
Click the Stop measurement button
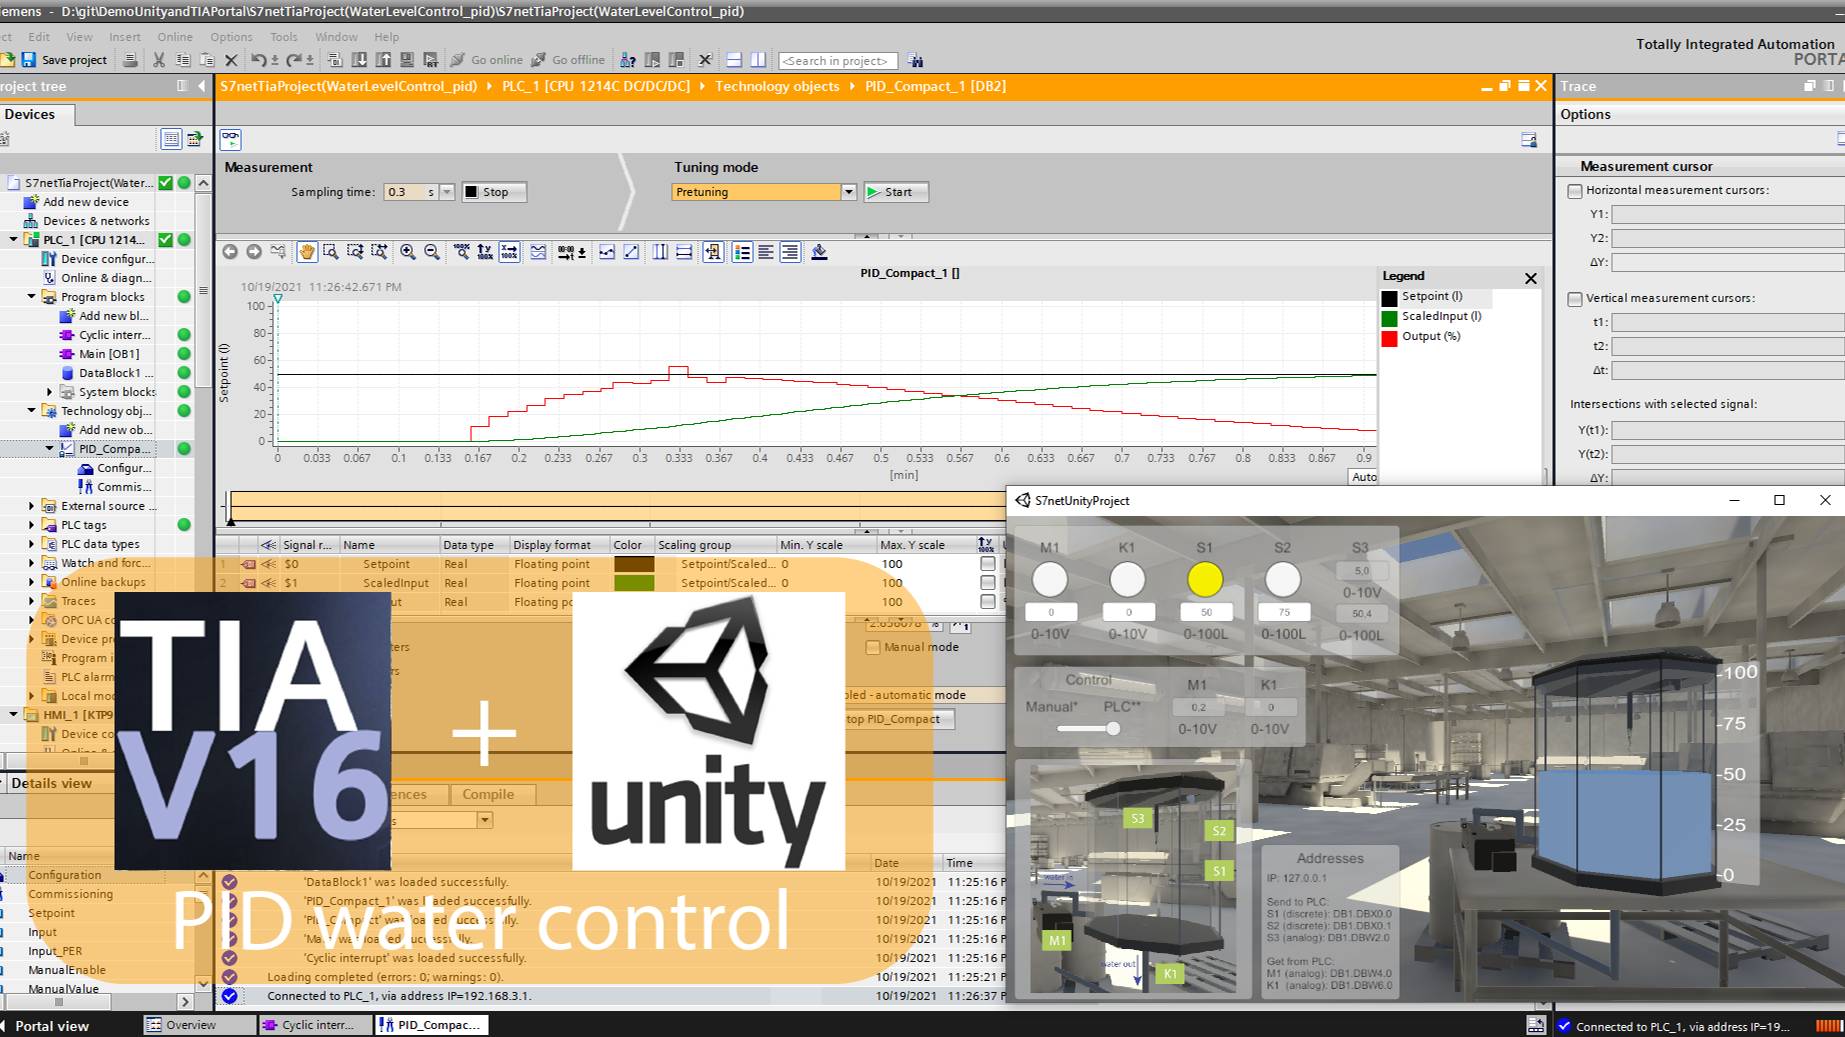494,192
